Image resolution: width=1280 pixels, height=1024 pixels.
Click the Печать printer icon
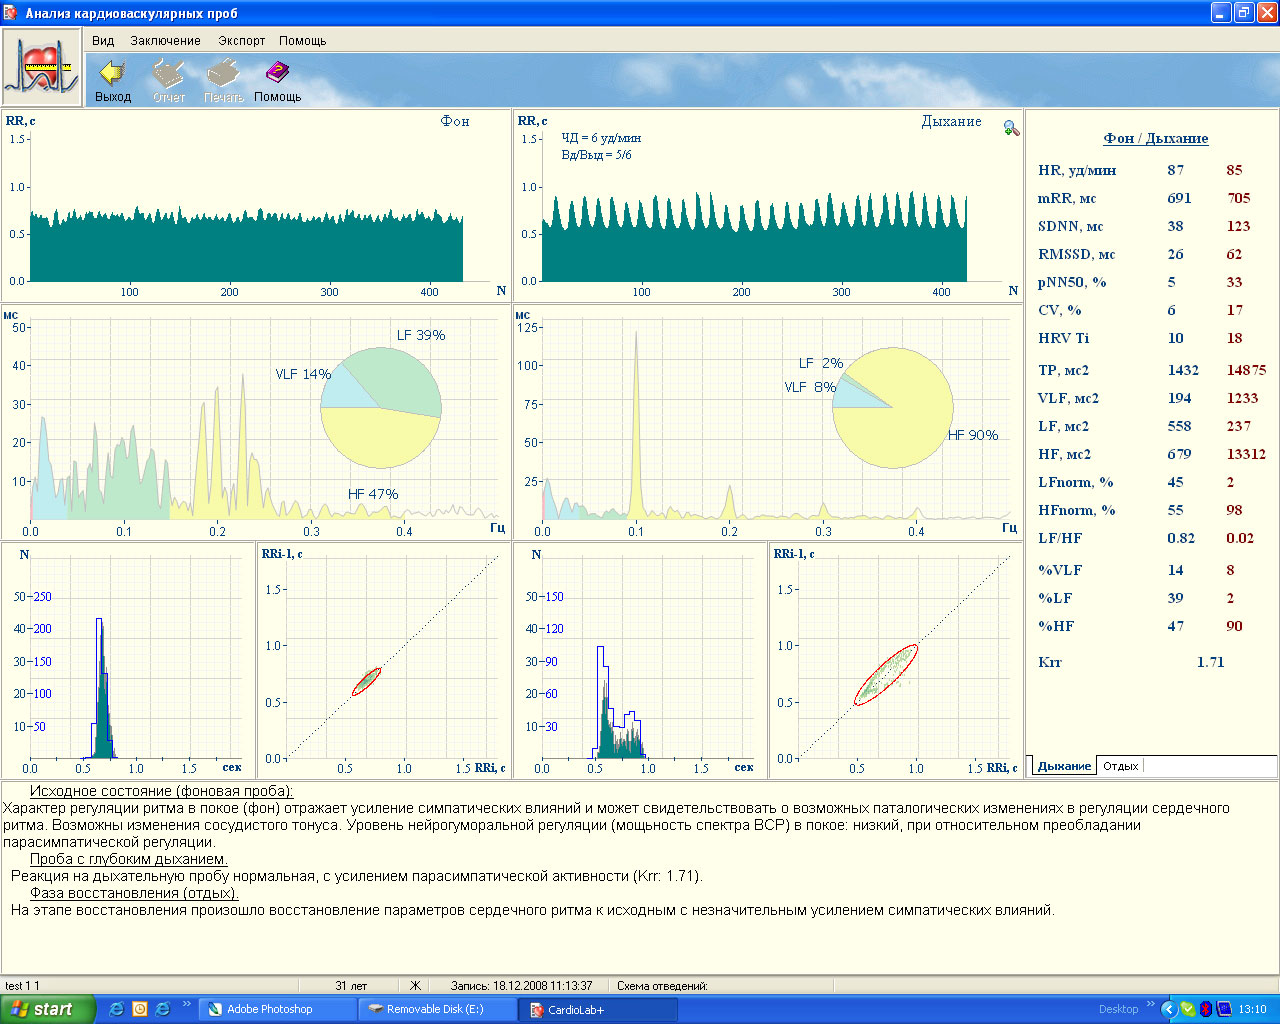pyautogui.click(x=223, y=74)
